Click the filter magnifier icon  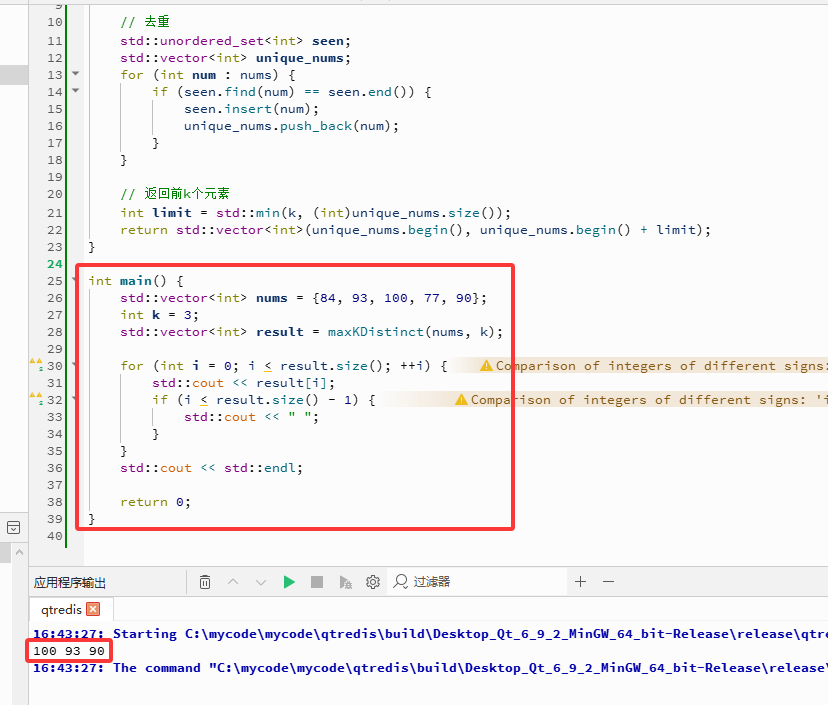click(x=401, y=581)
